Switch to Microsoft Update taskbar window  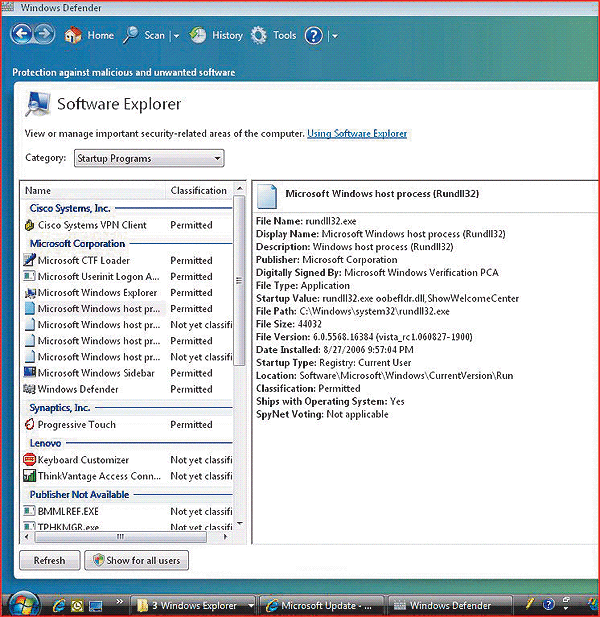tap(320, 605)
